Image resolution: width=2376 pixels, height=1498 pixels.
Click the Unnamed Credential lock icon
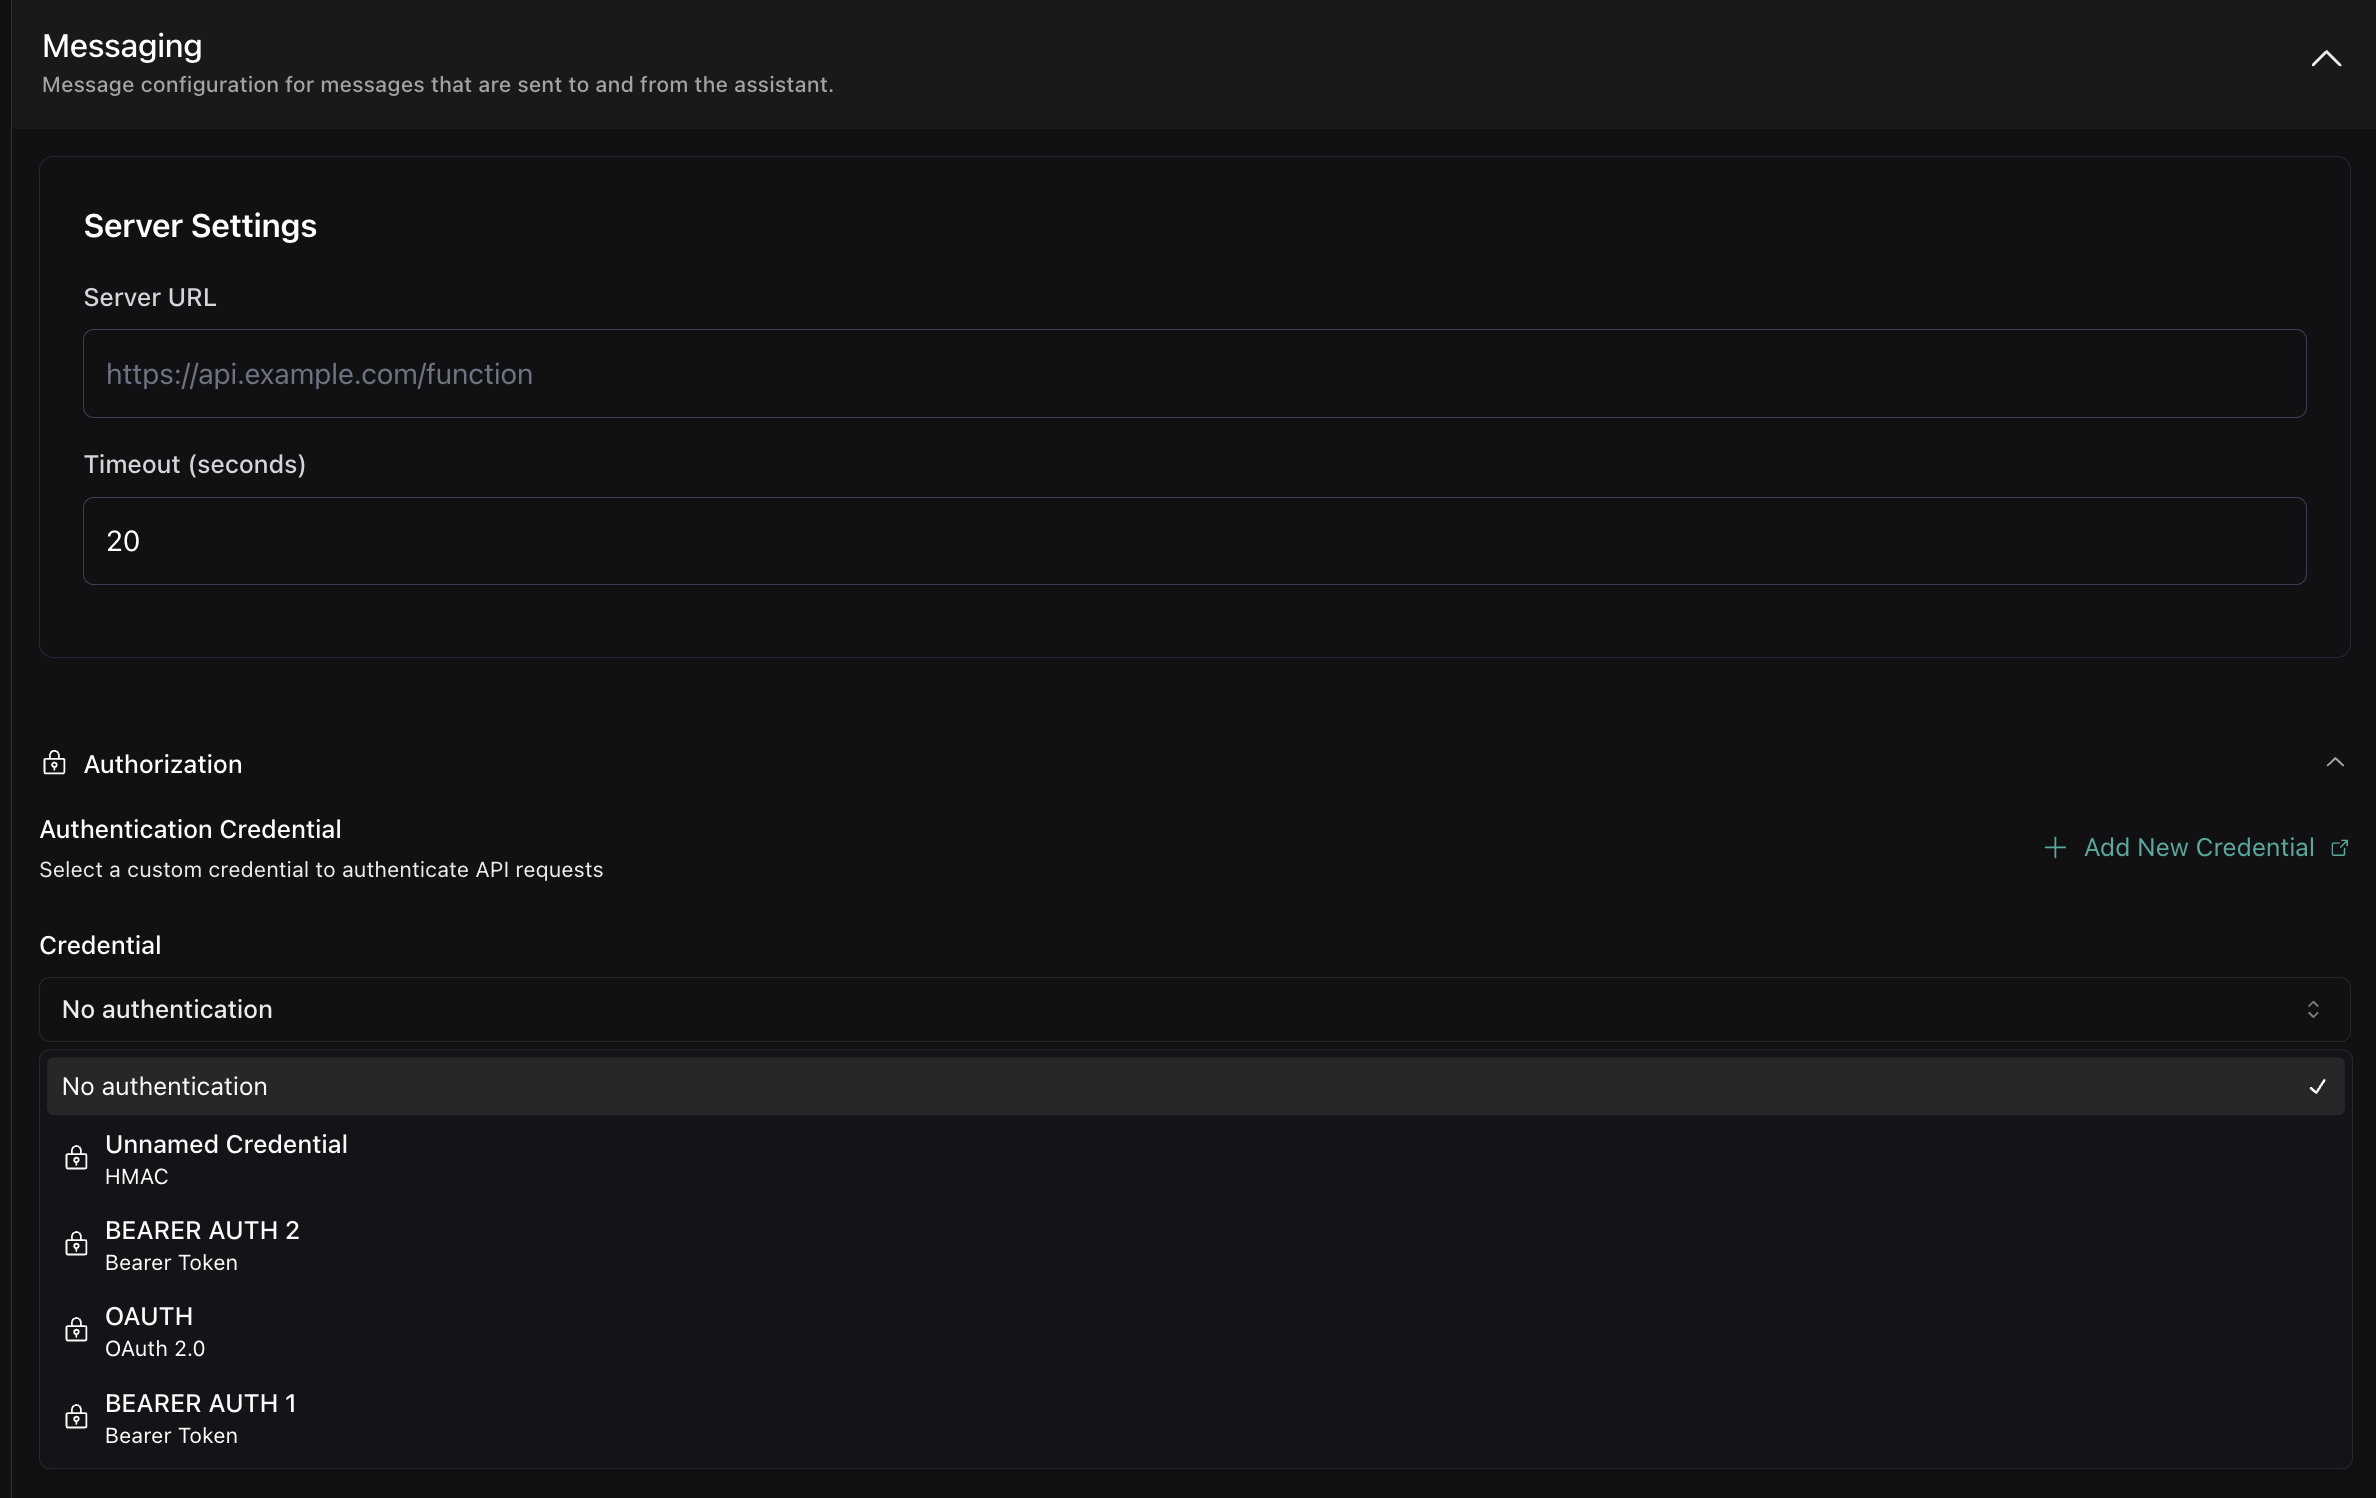(x=76, y=1158)
